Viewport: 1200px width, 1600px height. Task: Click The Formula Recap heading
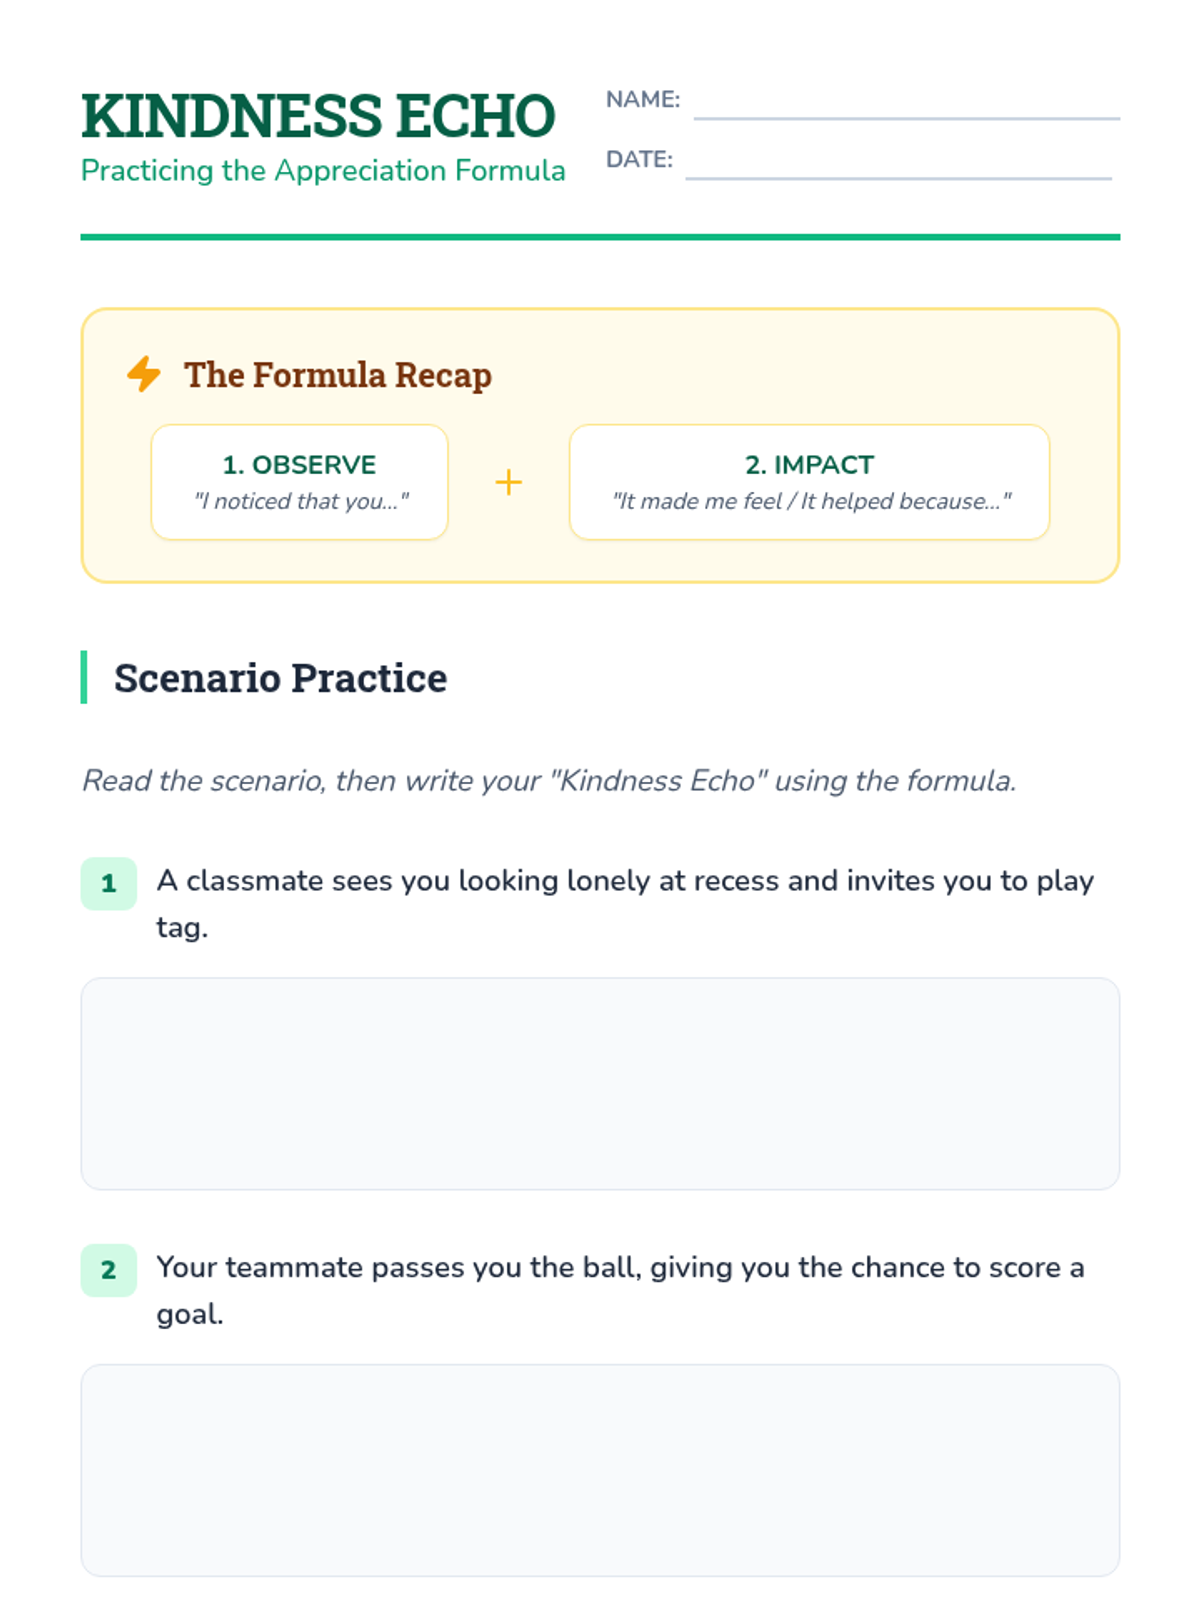[338, 375]
